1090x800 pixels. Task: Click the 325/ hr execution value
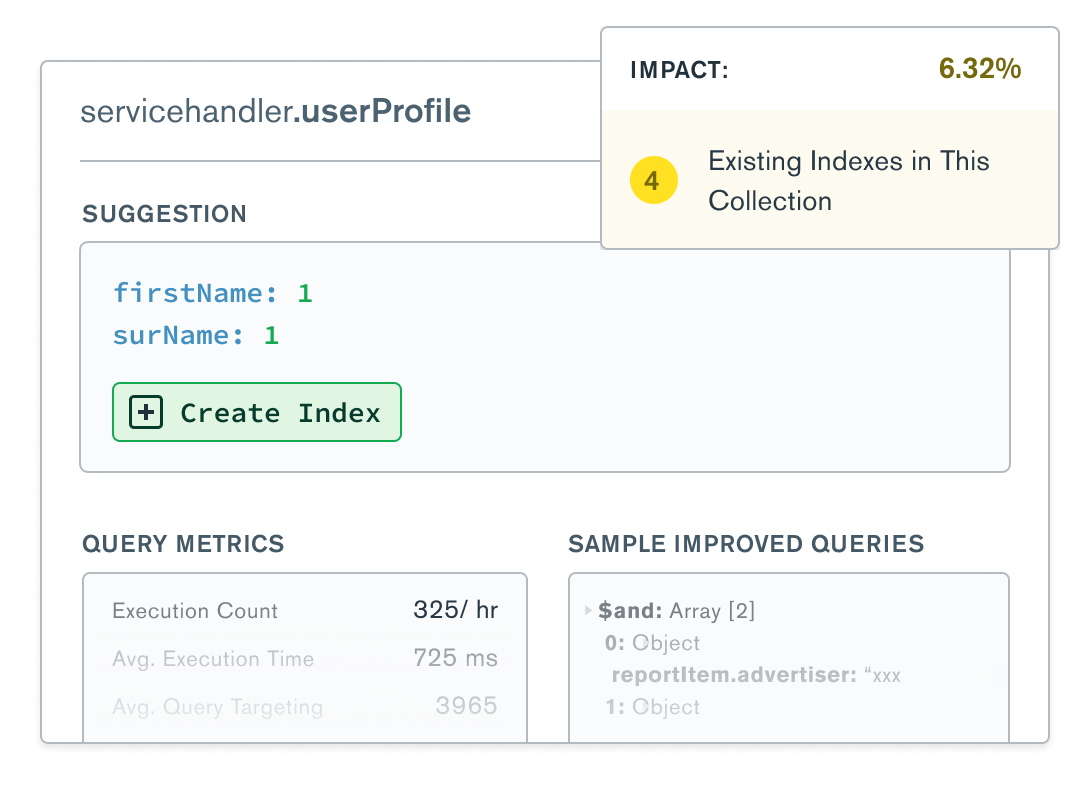tap(455, 610)
